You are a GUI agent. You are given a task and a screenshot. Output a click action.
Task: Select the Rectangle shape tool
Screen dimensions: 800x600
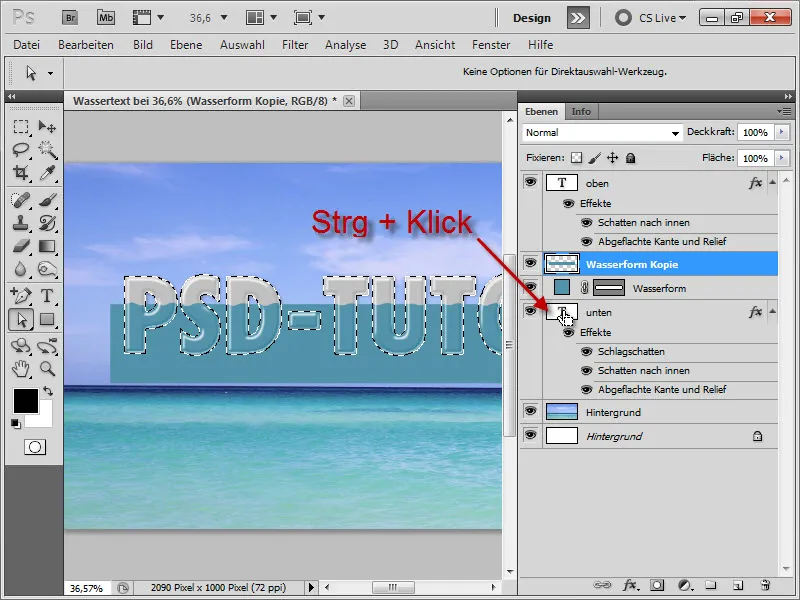pyautogui.click(x=47, y=319)
